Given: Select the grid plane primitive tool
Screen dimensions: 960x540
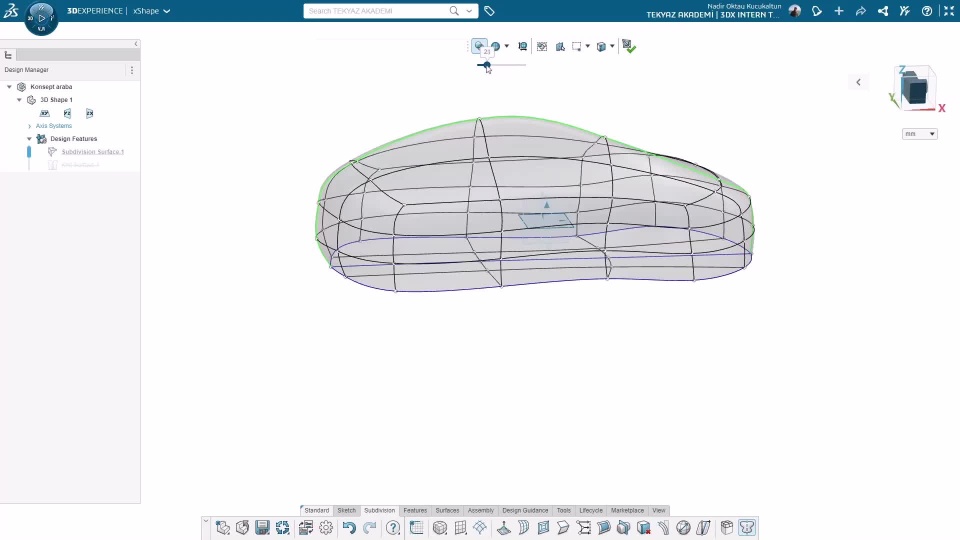Looking at the screenshot, I should pyautogui.click(x=460, y=528).
